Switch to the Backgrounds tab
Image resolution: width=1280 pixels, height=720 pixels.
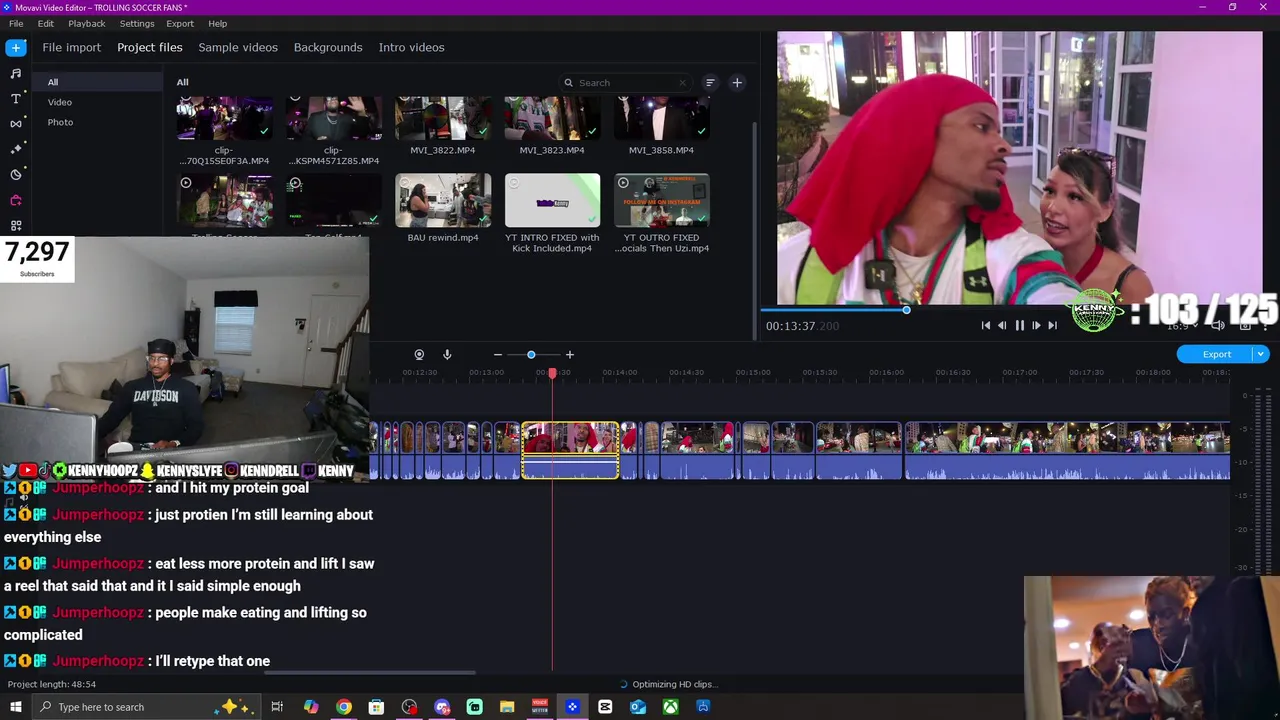pyautogui.click(x=328, y=47)
